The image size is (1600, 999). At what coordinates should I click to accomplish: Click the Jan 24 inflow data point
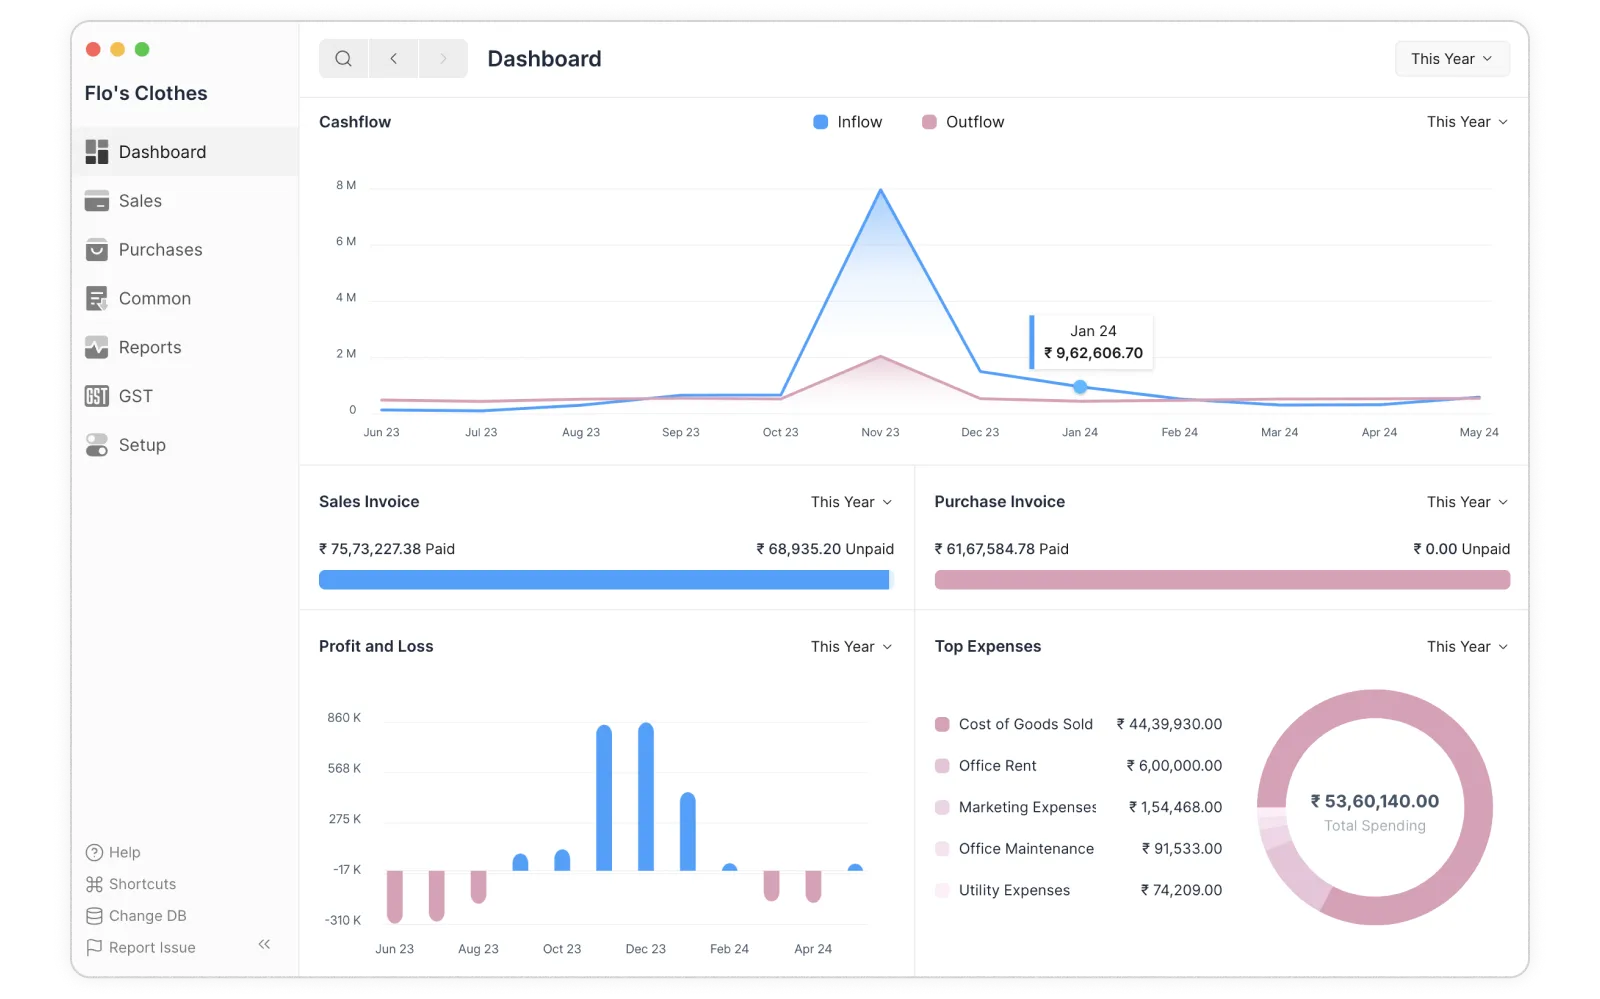[x=1080, y=387]
